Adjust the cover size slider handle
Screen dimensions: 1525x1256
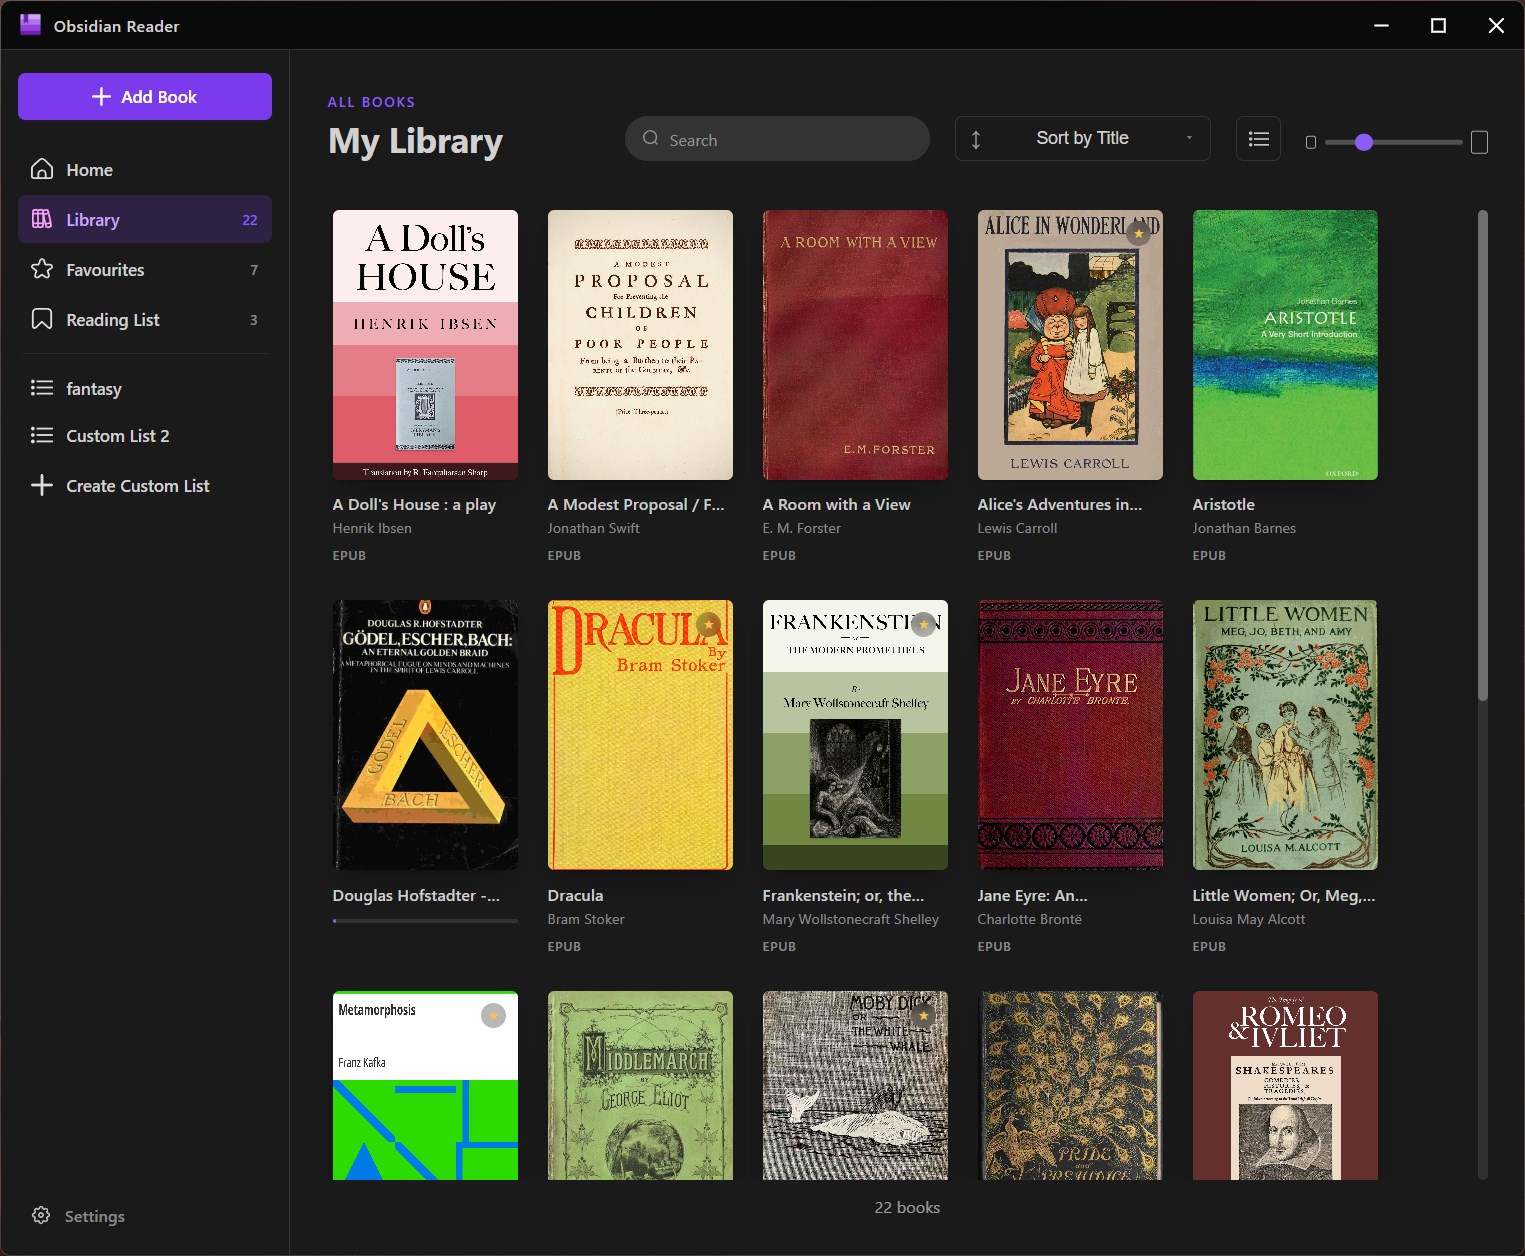(x=1364, y=142)
